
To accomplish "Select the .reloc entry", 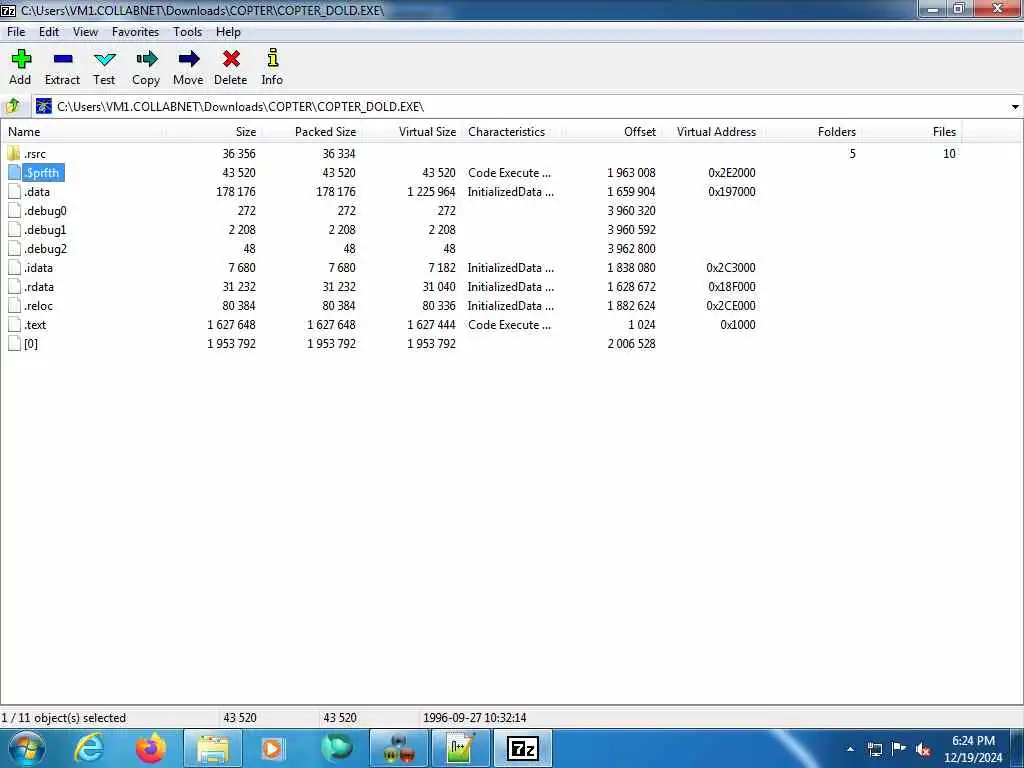I will pyautogui.click(x=39, y=305).
